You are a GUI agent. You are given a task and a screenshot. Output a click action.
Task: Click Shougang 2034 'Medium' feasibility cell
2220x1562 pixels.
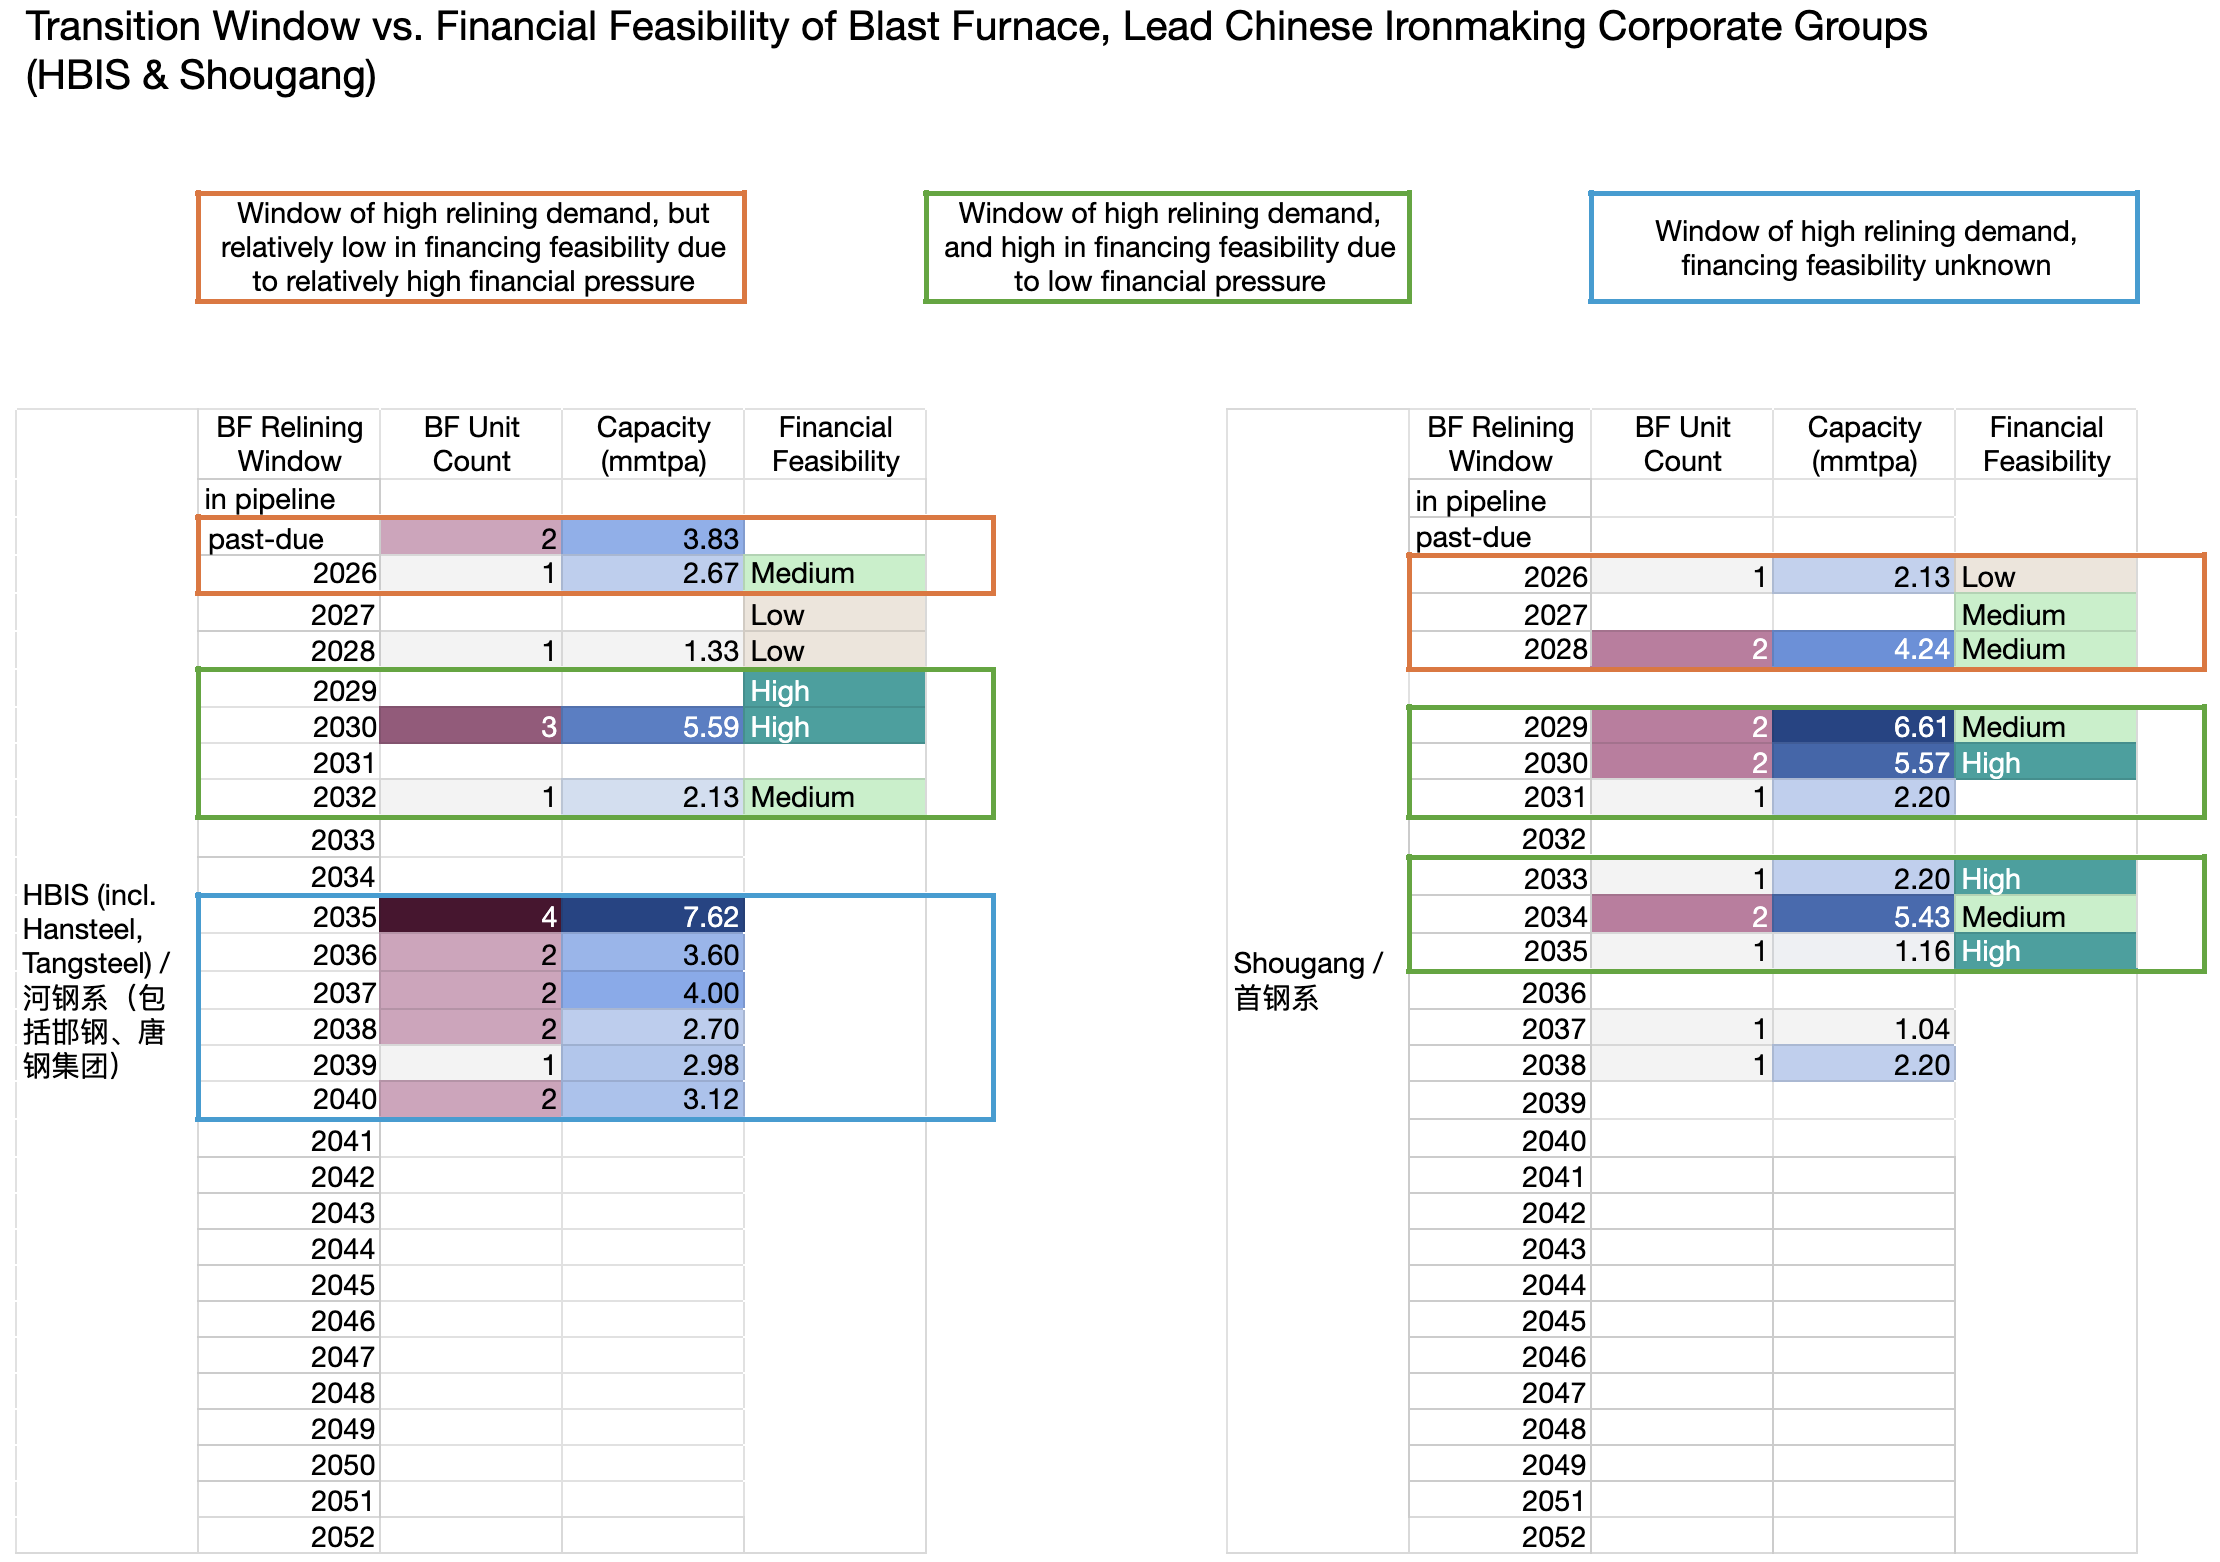pos(2046,916)
